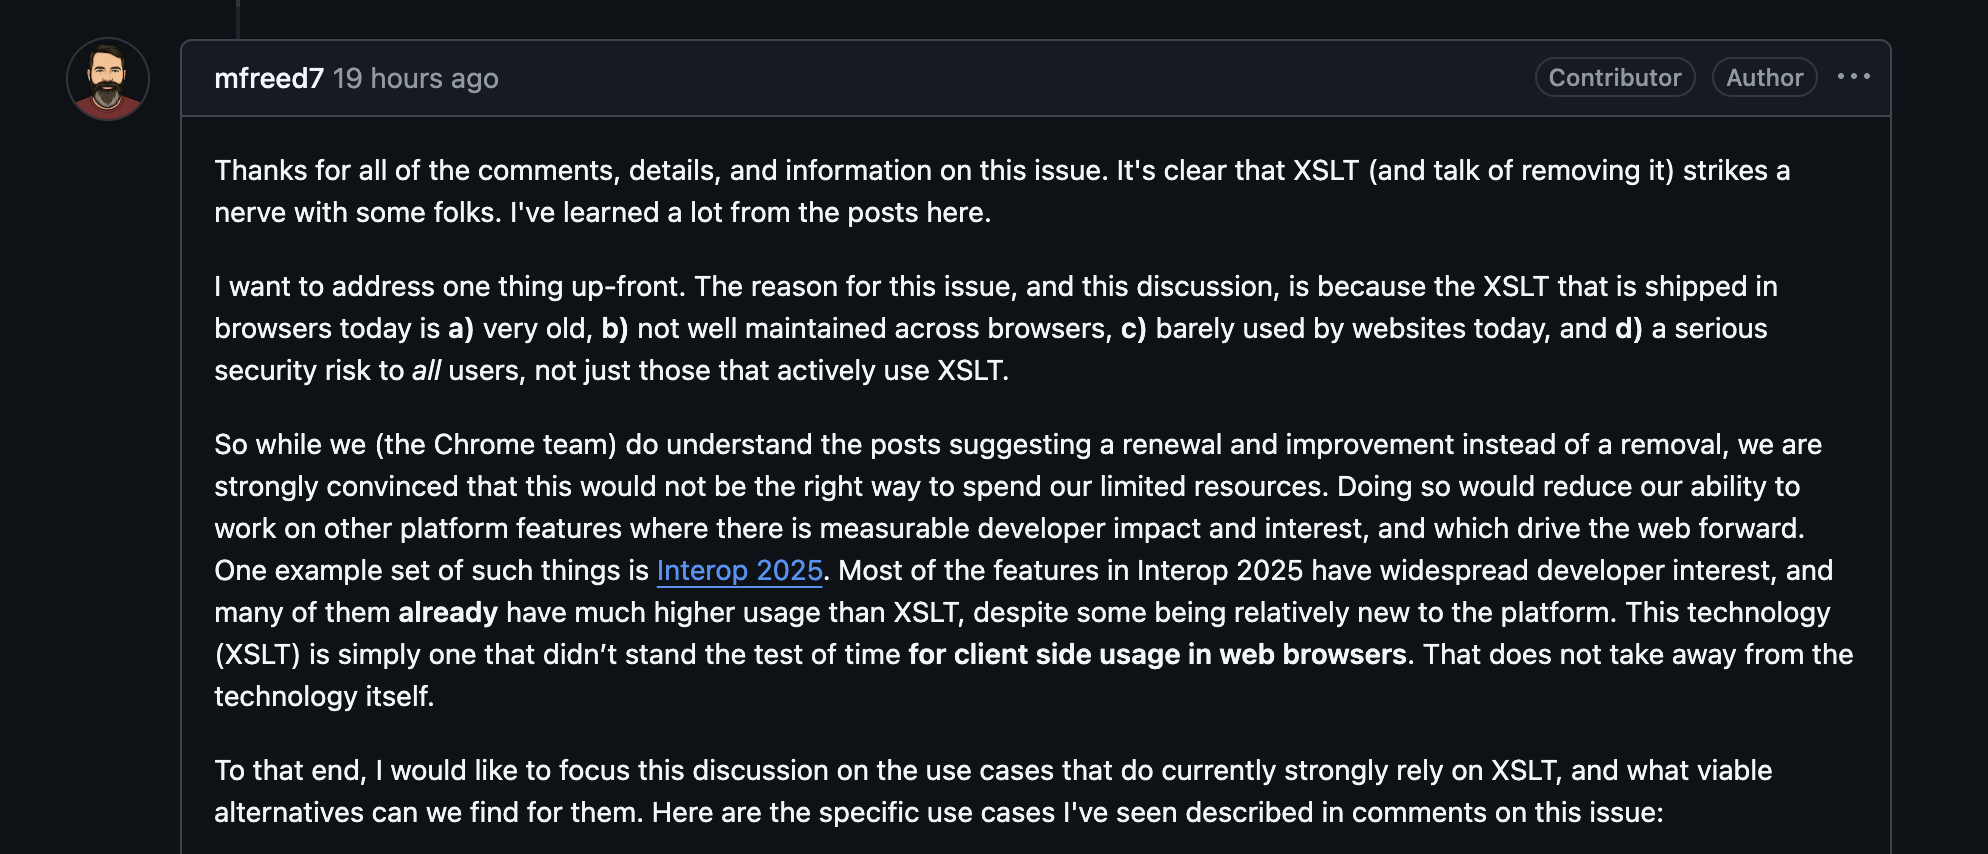Viewport: 1988px width, 854px height.
Task: Click the bold "a)" list marker
Action: (460, 328)
